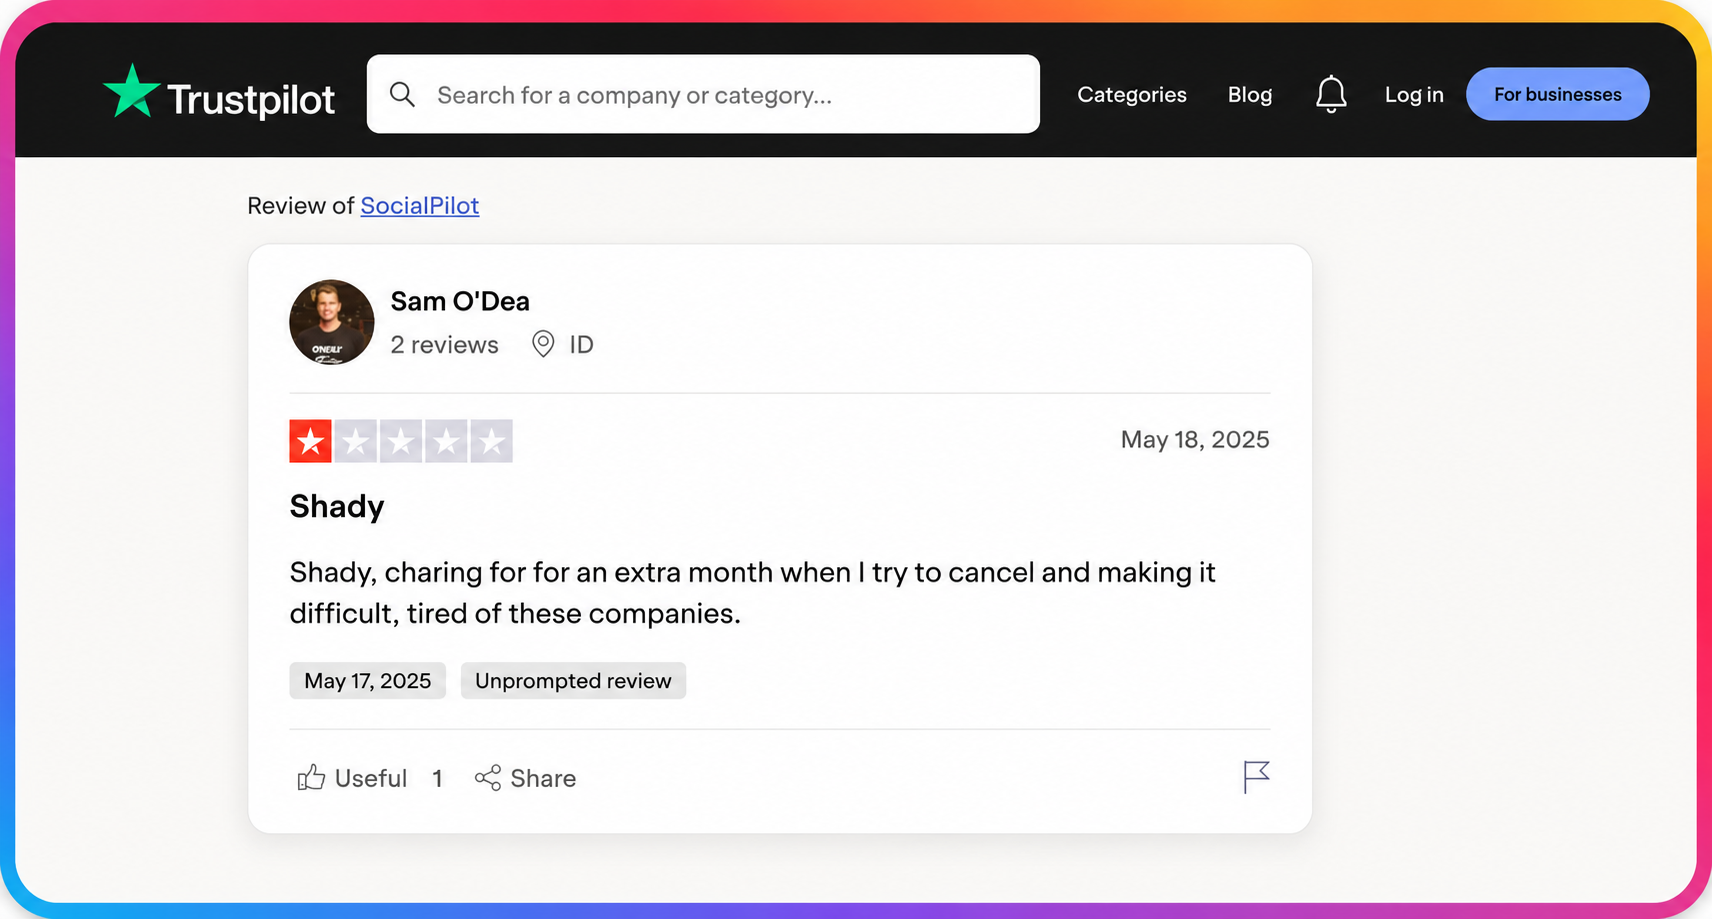Open the Categories menu

click(1132, 94)
